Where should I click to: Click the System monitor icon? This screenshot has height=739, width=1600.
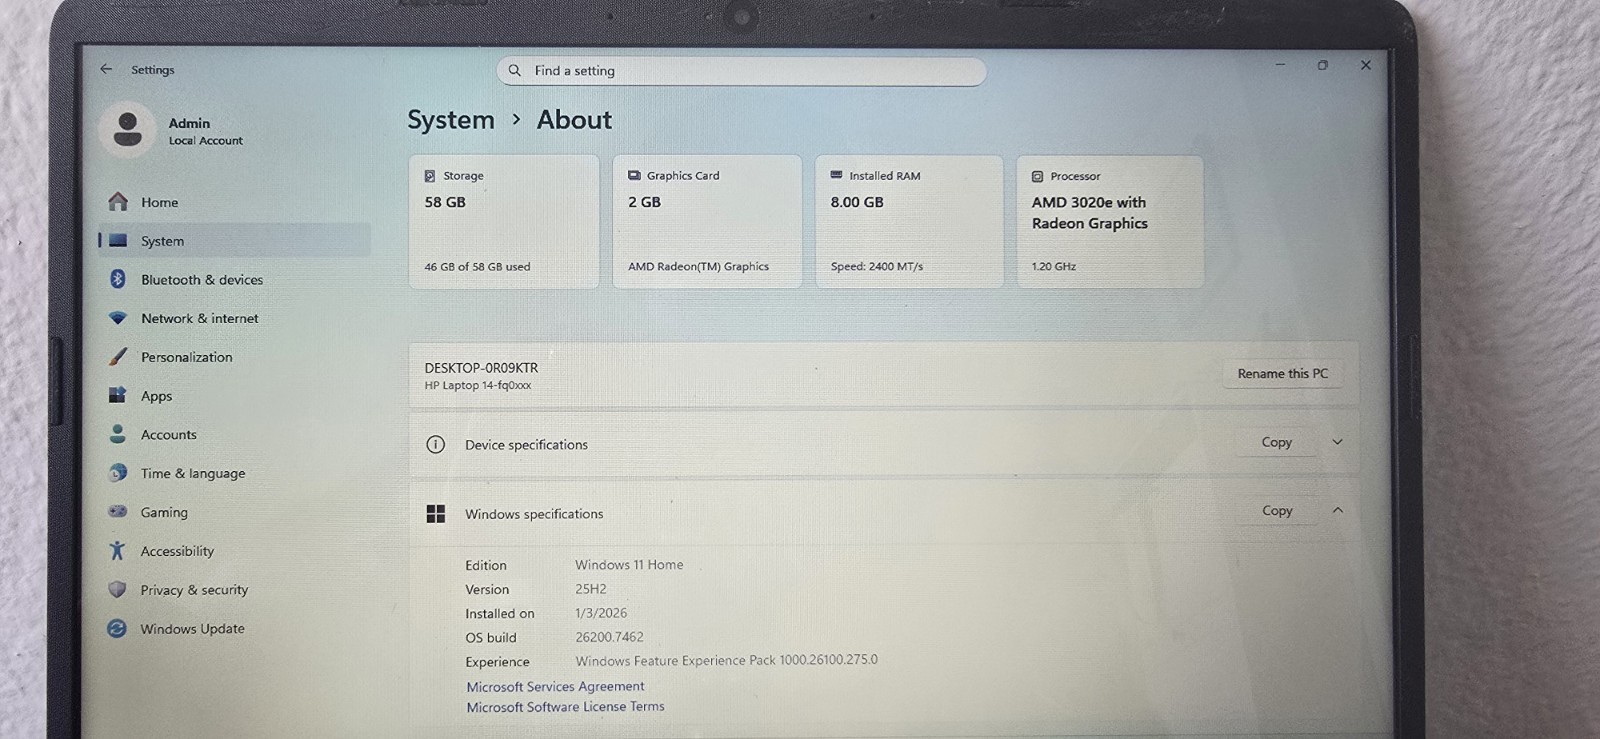tap(118, 241)
